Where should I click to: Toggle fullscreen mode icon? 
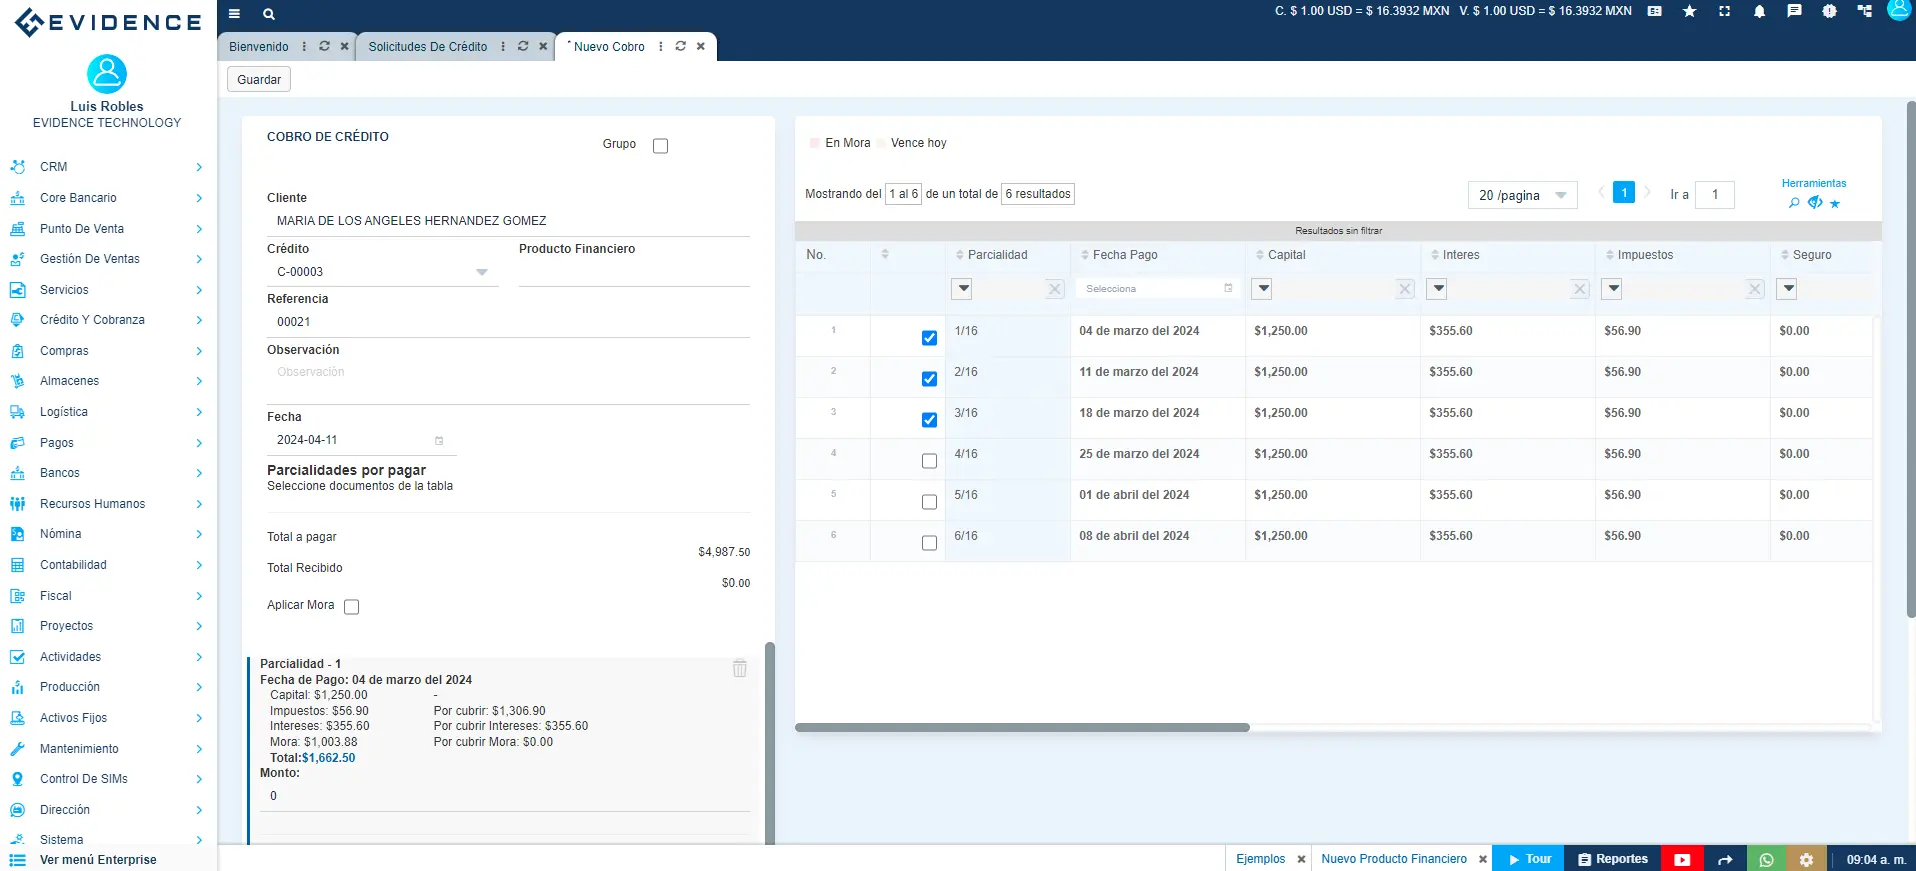click(1724, 12)
